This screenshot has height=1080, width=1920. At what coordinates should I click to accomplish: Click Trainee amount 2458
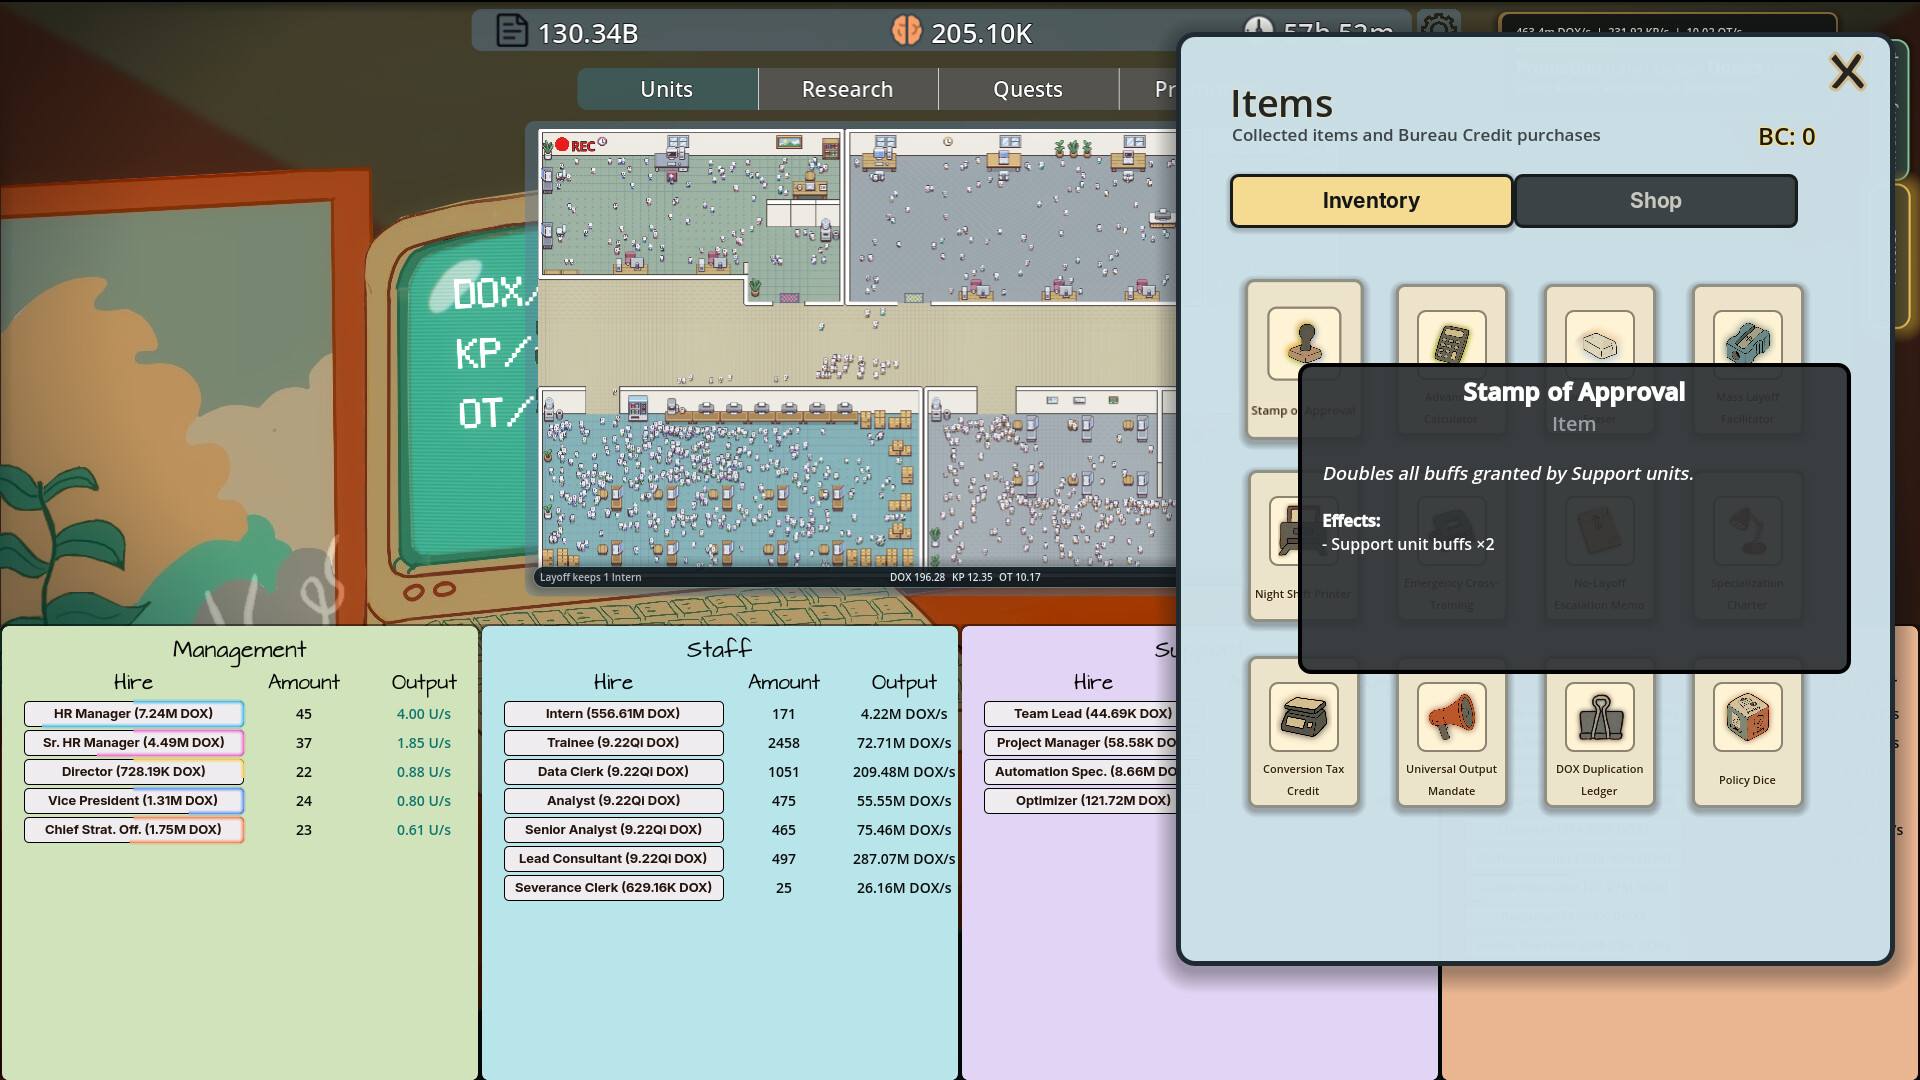pos(783,743)
